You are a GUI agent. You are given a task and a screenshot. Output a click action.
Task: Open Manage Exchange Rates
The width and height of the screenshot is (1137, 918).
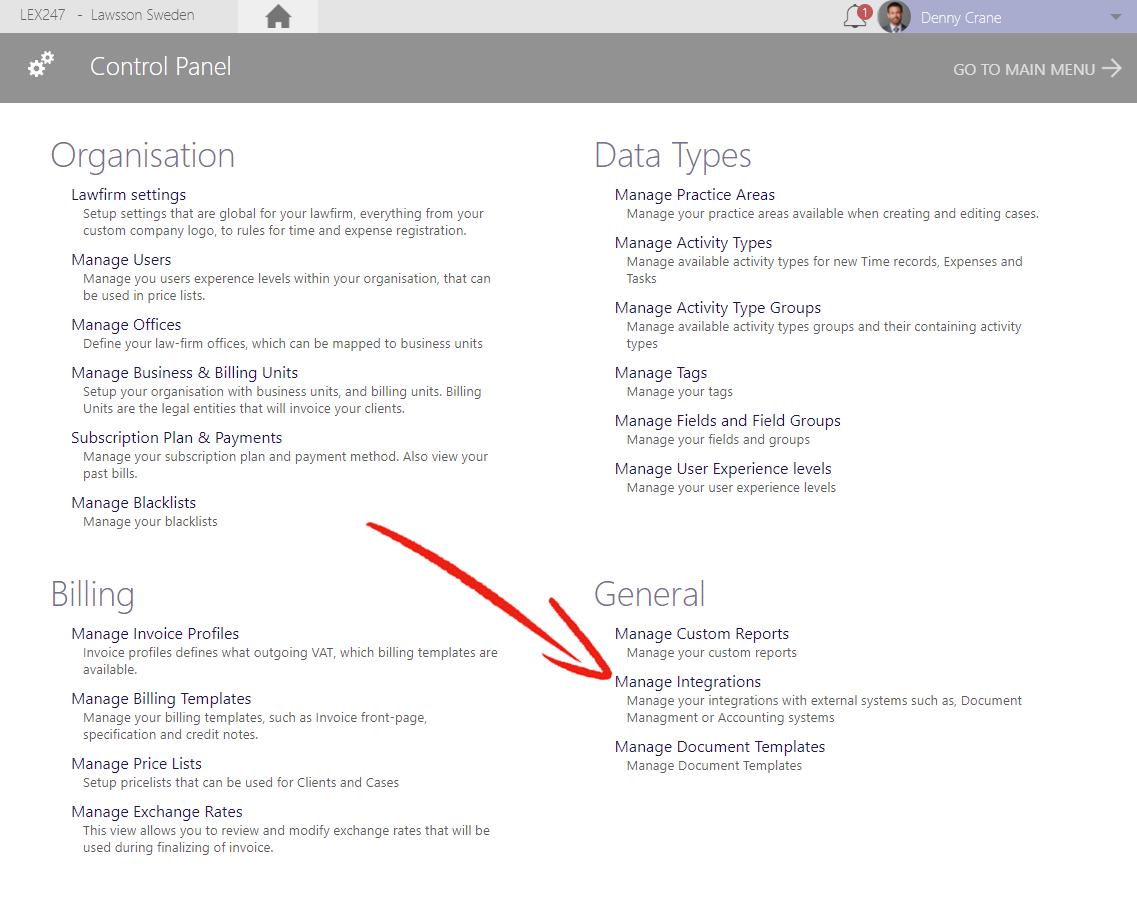(x=157, y=812)
